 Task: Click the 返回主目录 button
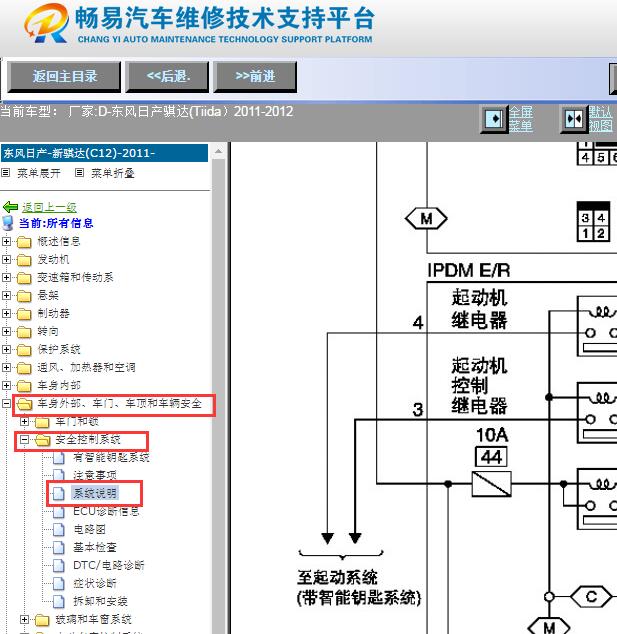pyautogui.click(x=64, y=76)
